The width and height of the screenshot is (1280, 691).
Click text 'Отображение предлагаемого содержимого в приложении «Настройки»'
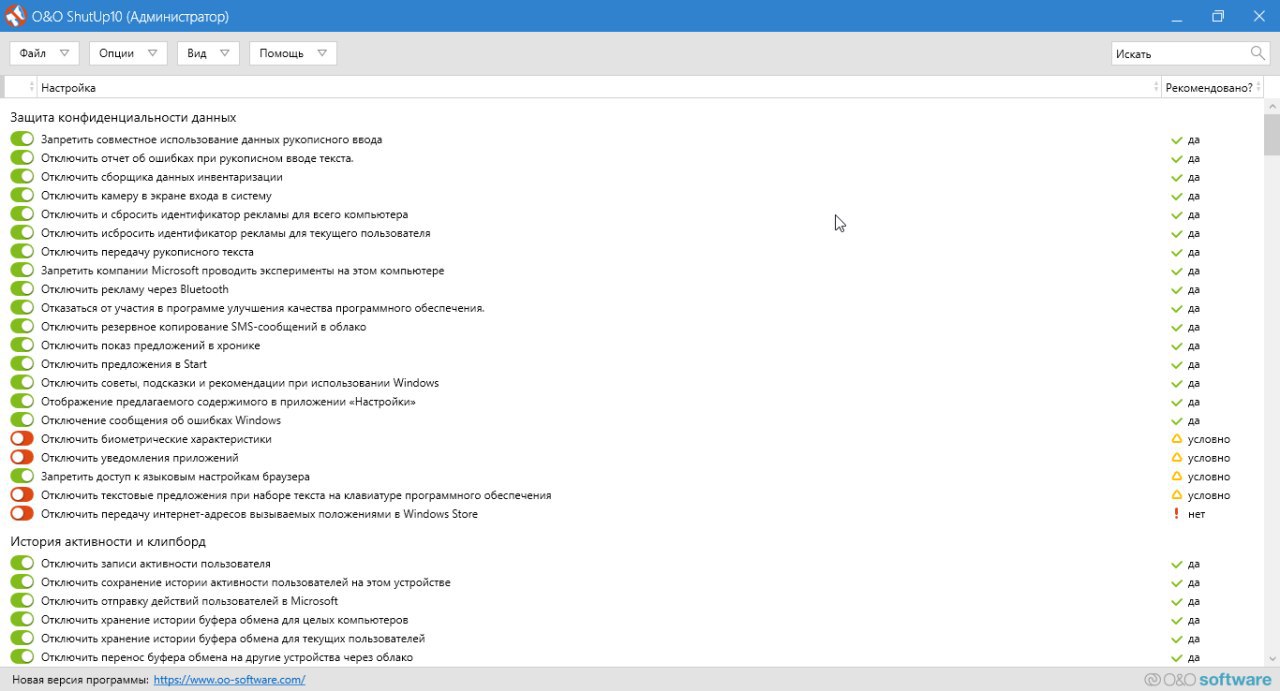(x=228, y=402)
